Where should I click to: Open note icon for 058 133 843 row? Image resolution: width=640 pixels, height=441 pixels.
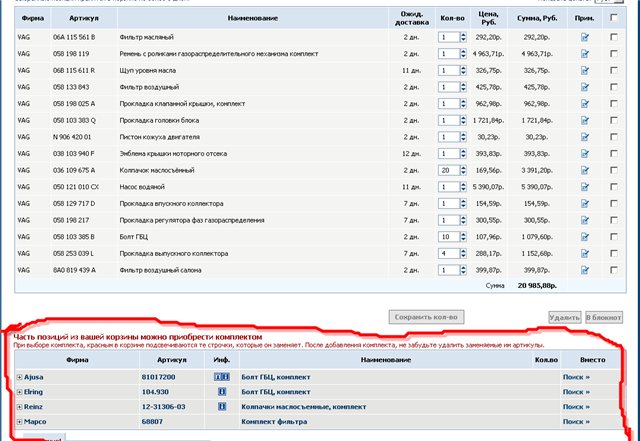[x=585, y=87]
